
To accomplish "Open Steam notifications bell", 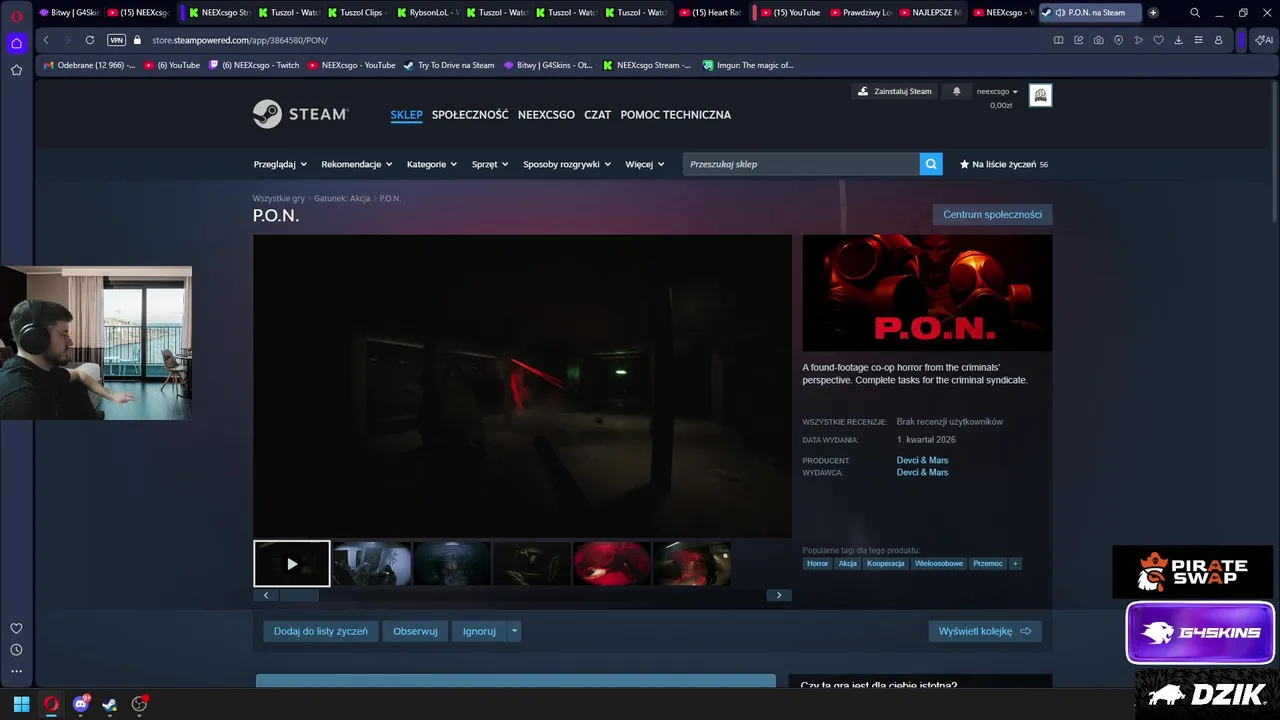I will [956, 91].
